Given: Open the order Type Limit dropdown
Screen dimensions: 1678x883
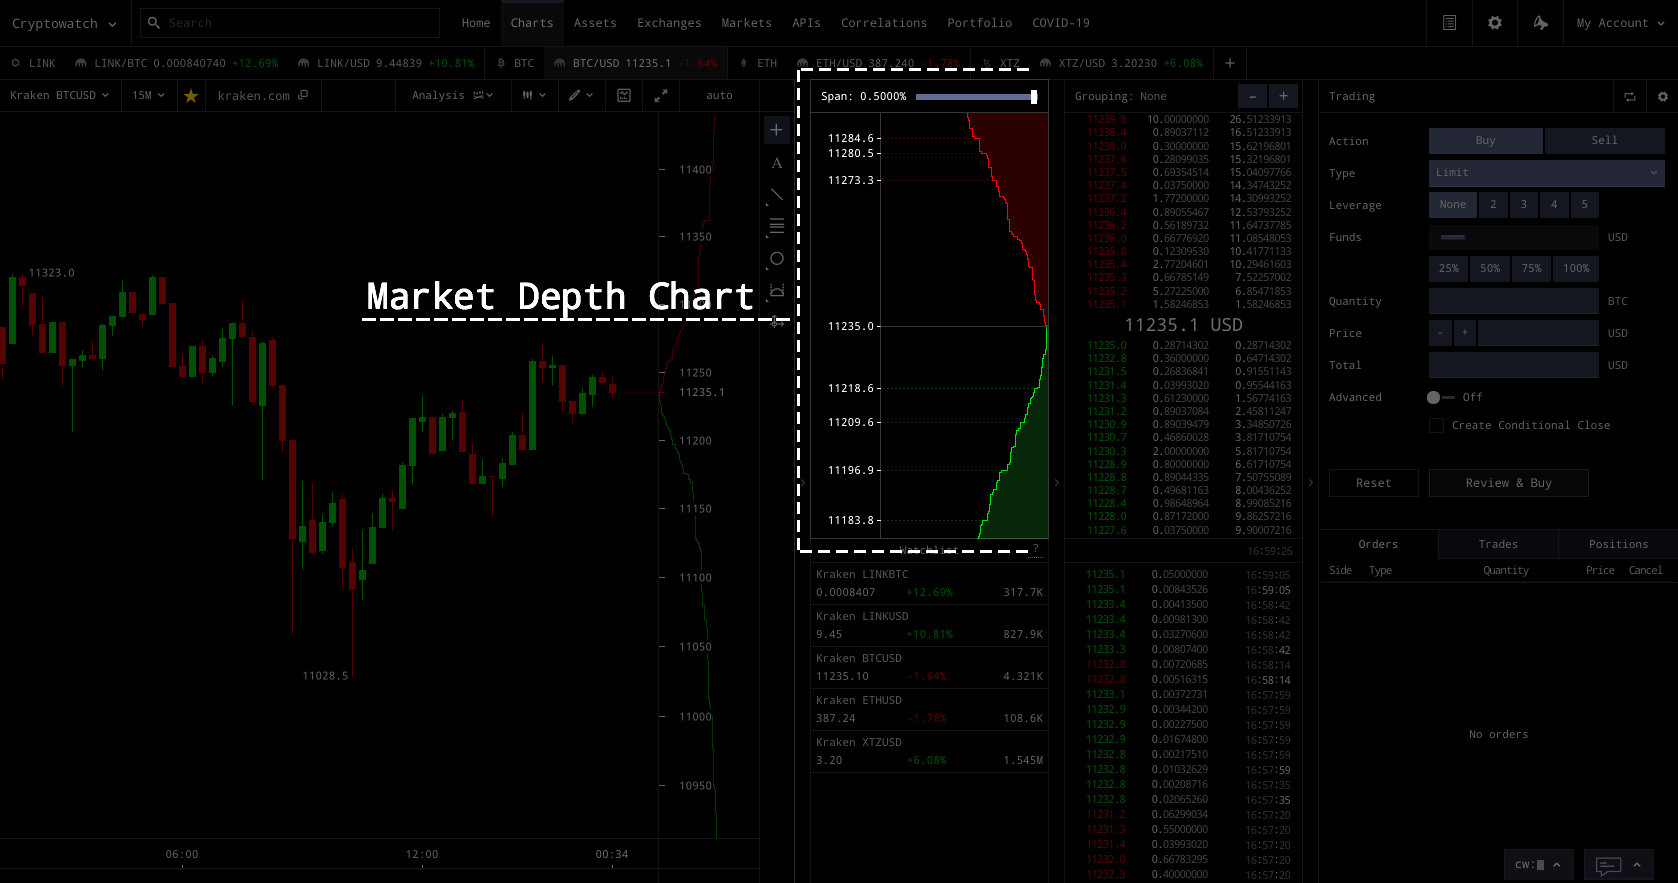Looking at the screenshot, I should (x=1546, y=173).
